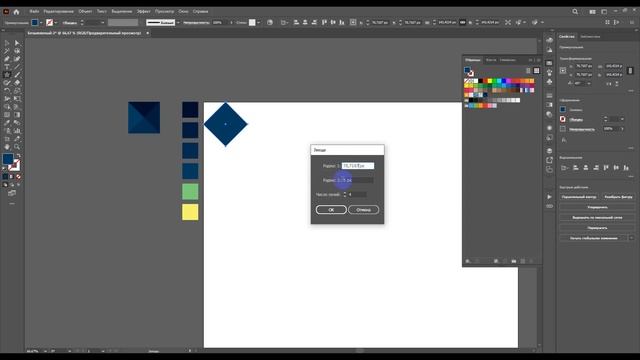Select the Star shape tool

7,75
